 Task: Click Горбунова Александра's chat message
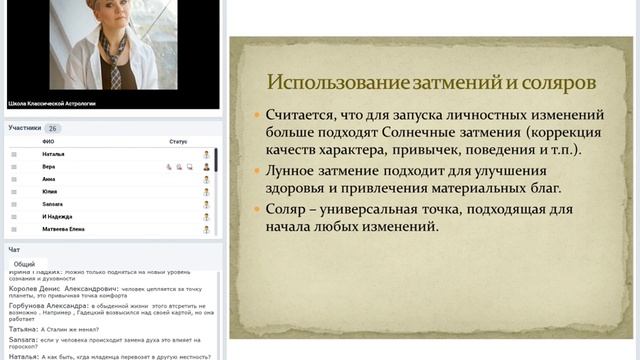tap(111, 312)
